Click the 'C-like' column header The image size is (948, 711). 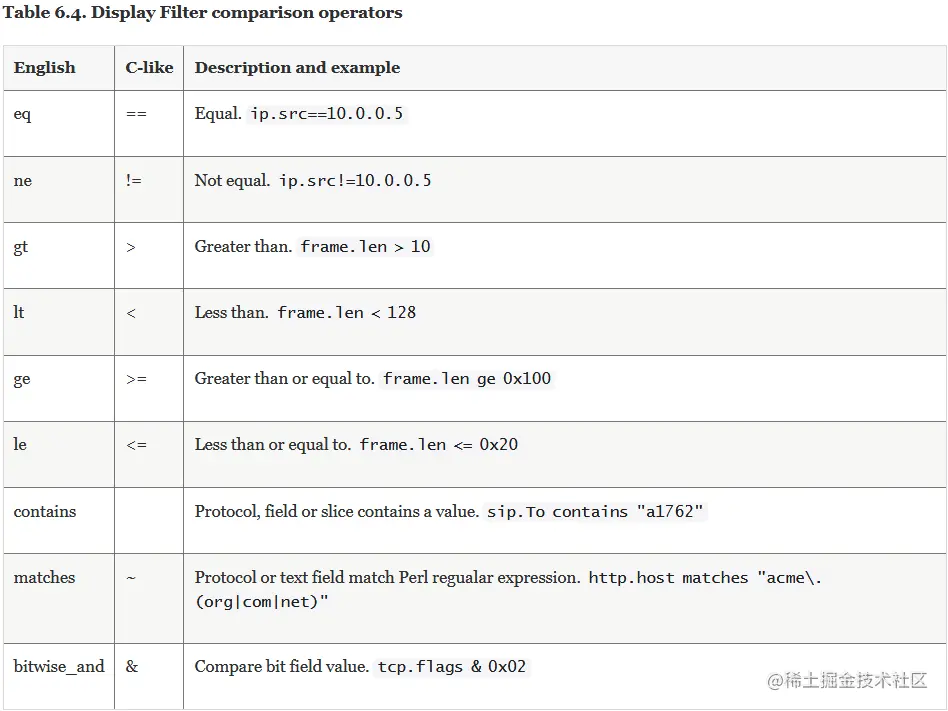pos(149,67)
